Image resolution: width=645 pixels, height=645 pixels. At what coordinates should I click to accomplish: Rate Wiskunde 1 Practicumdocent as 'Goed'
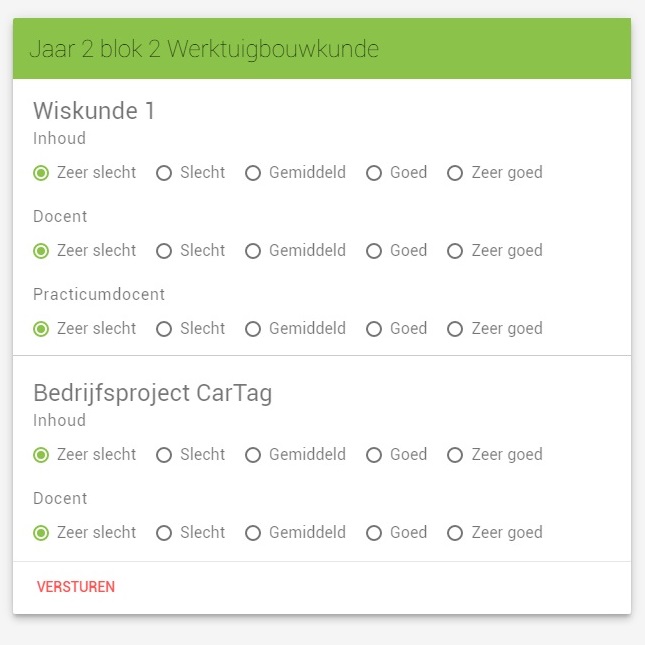tap(374, 329)
